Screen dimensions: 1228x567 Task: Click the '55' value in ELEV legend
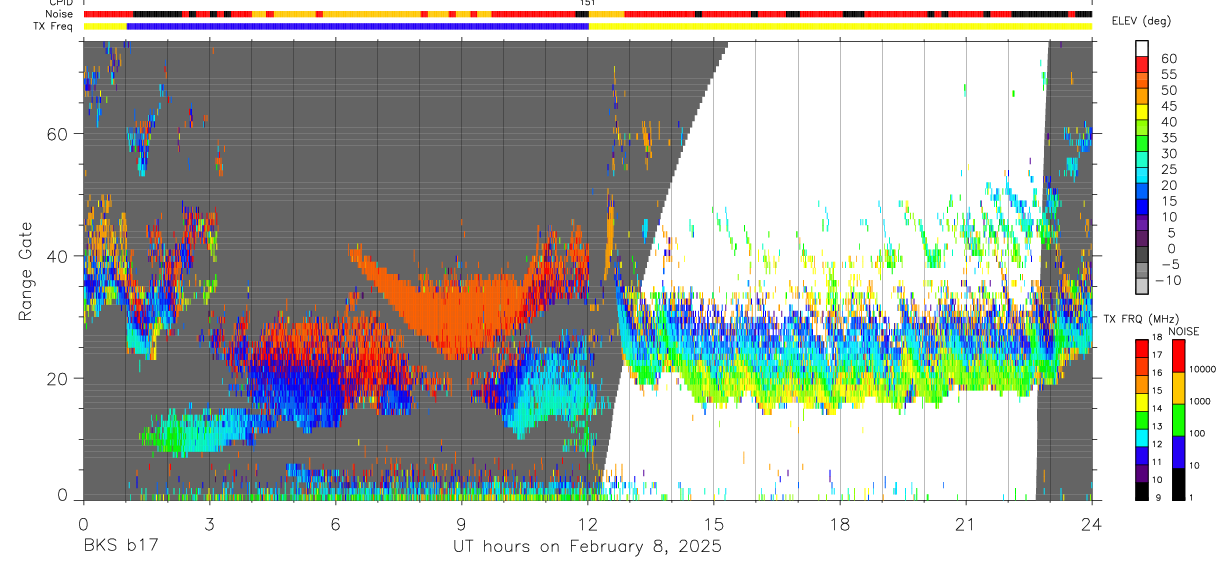1169,75
